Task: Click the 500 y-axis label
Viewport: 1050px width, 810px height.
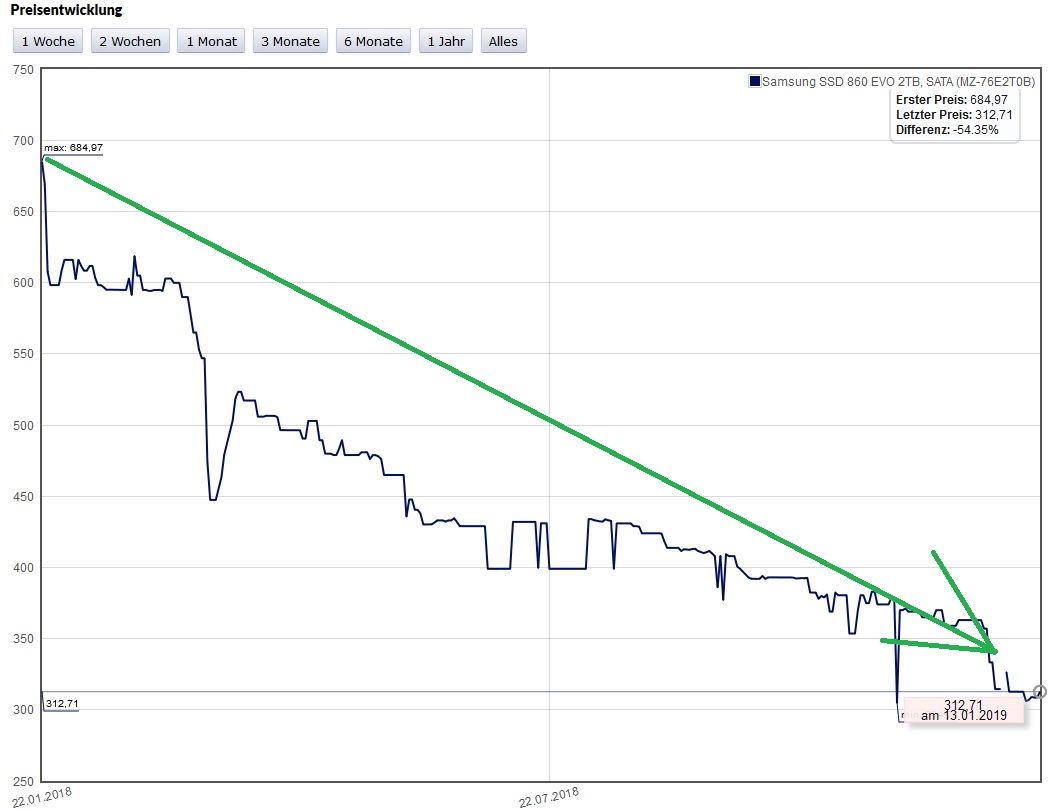Action: click(23, 426)
